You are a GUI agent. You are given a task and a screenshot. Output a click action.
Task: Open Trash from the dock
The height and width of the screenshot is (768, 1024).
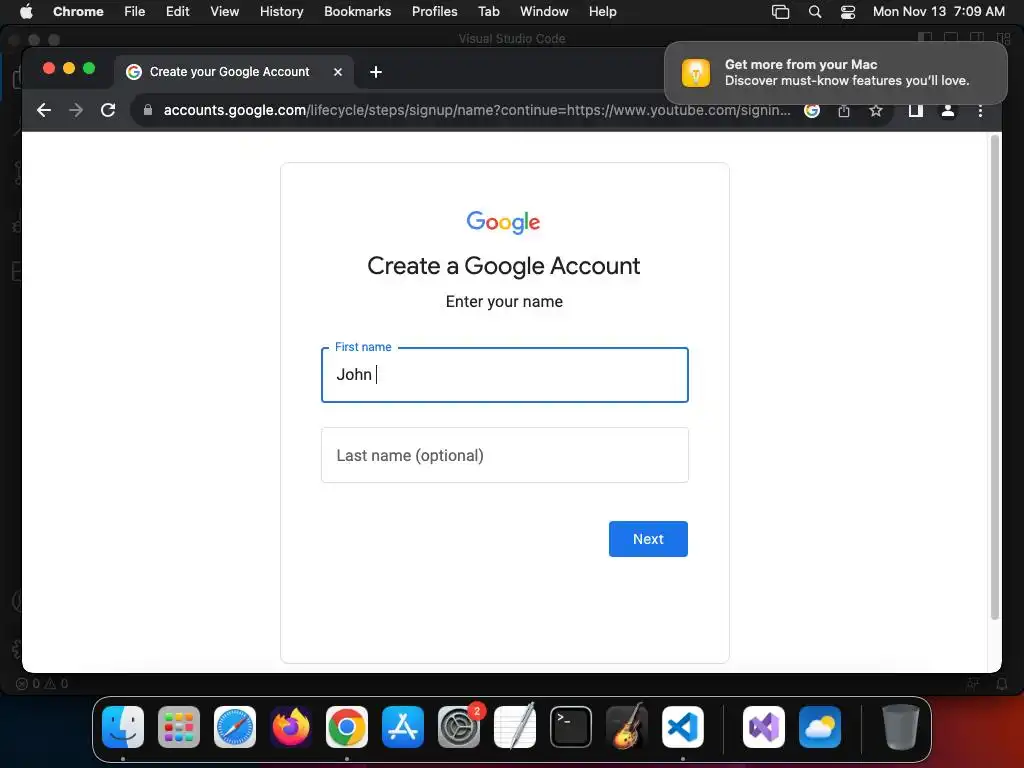[901, 727]
